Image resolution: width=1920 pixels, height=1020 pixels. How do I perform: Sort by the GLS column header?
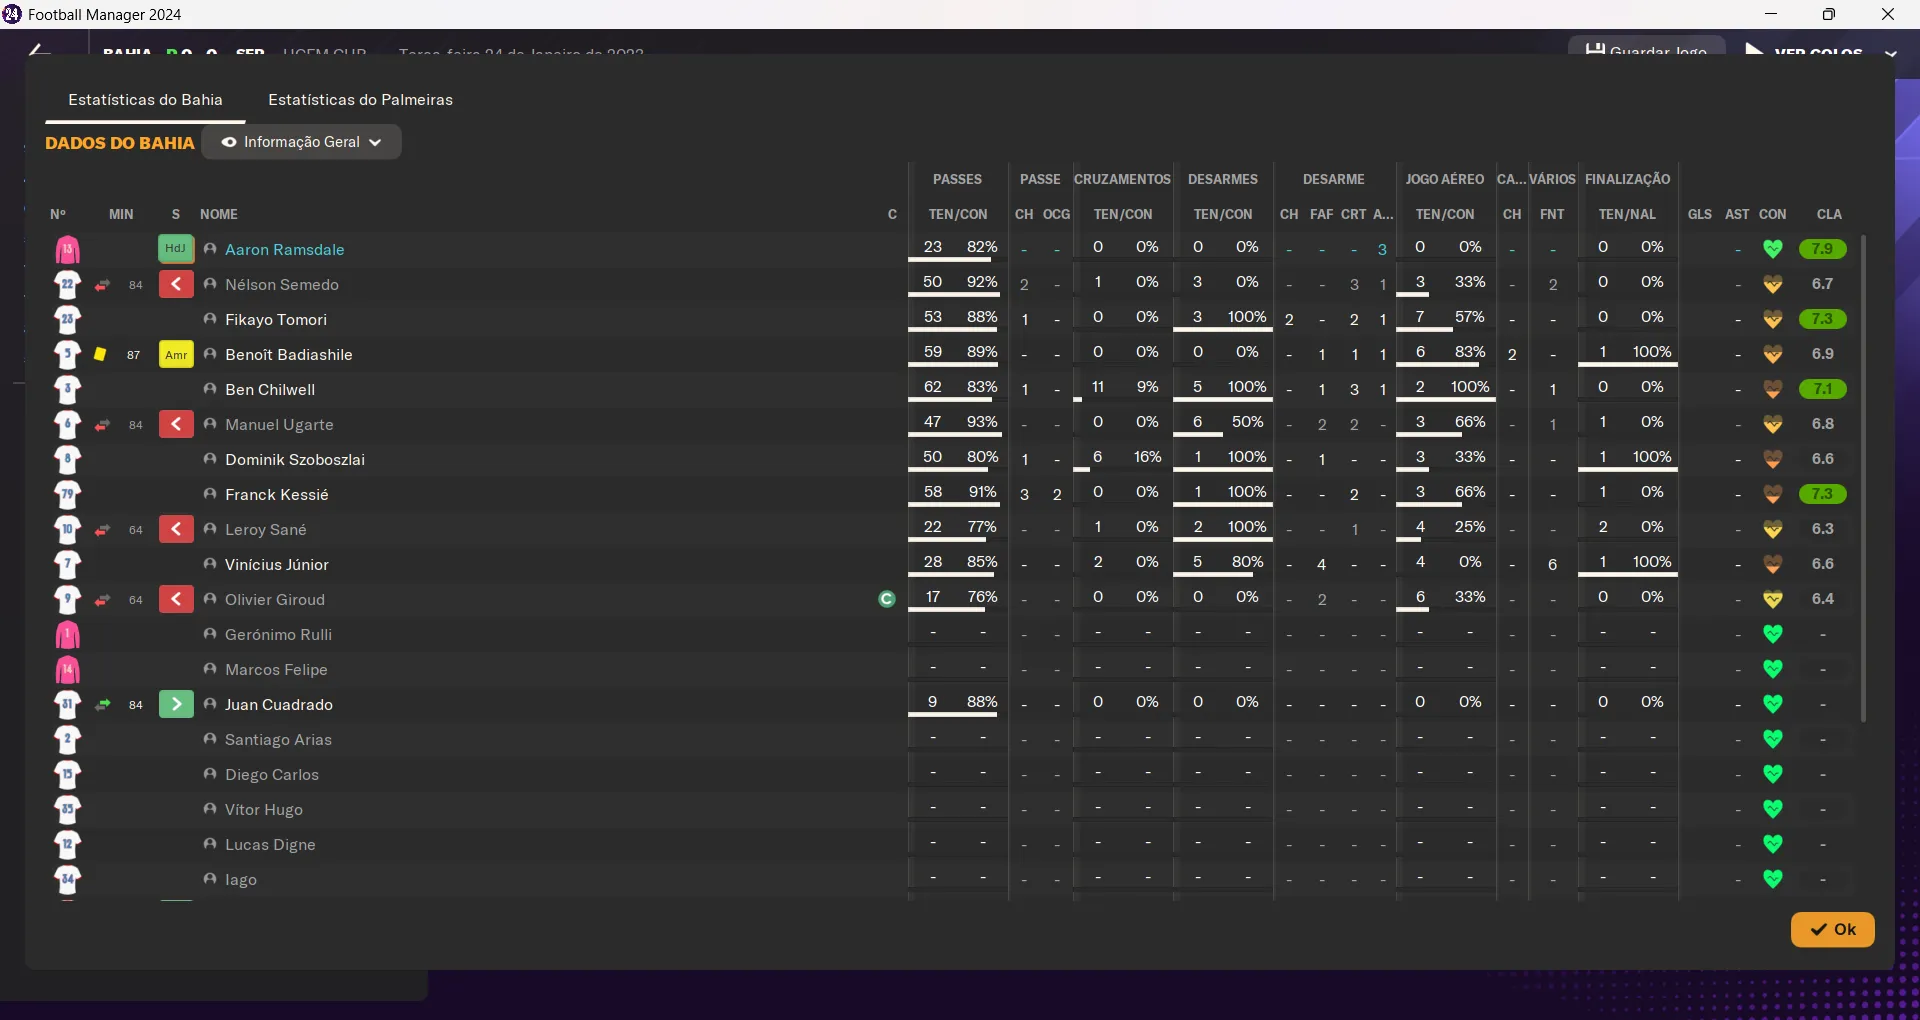[x=1700, y=214]
